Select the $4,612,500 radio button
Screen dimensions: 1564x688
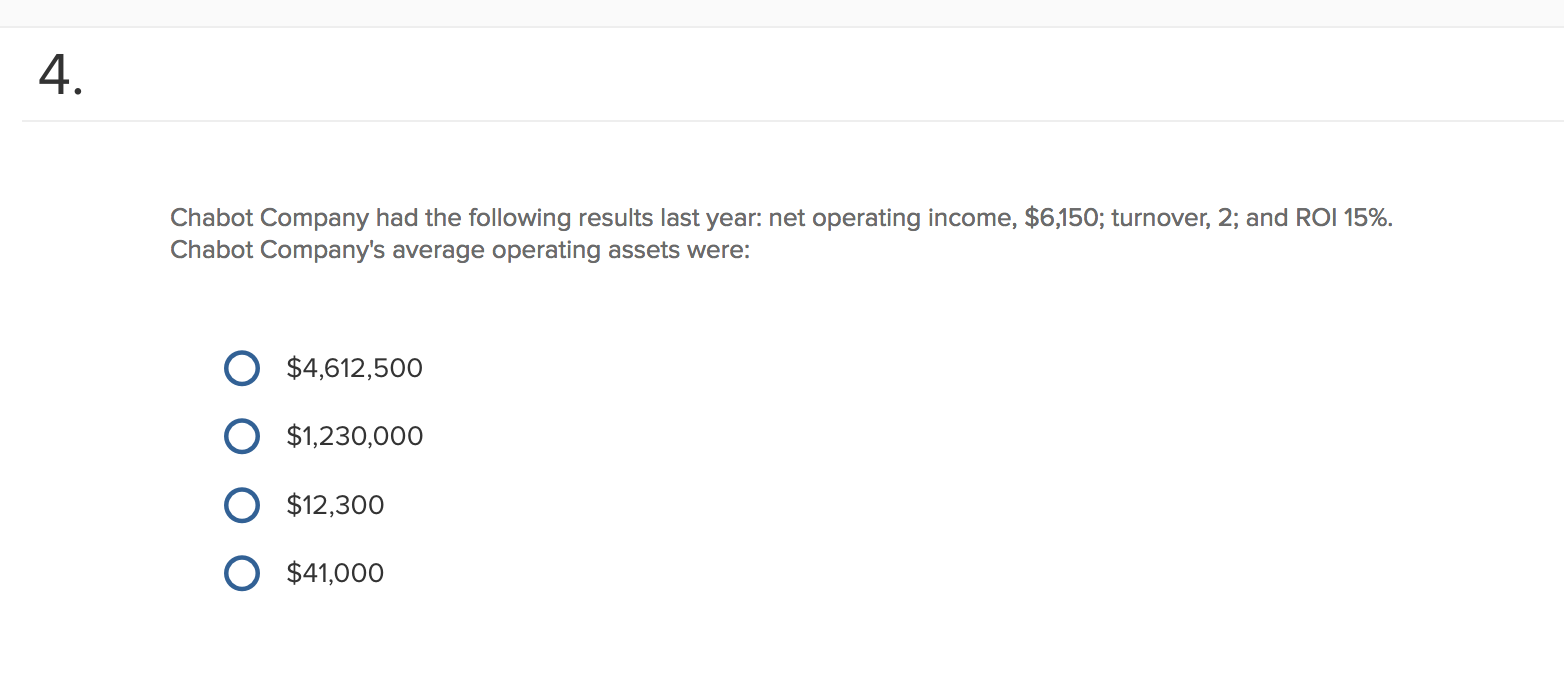coord(242,368)
